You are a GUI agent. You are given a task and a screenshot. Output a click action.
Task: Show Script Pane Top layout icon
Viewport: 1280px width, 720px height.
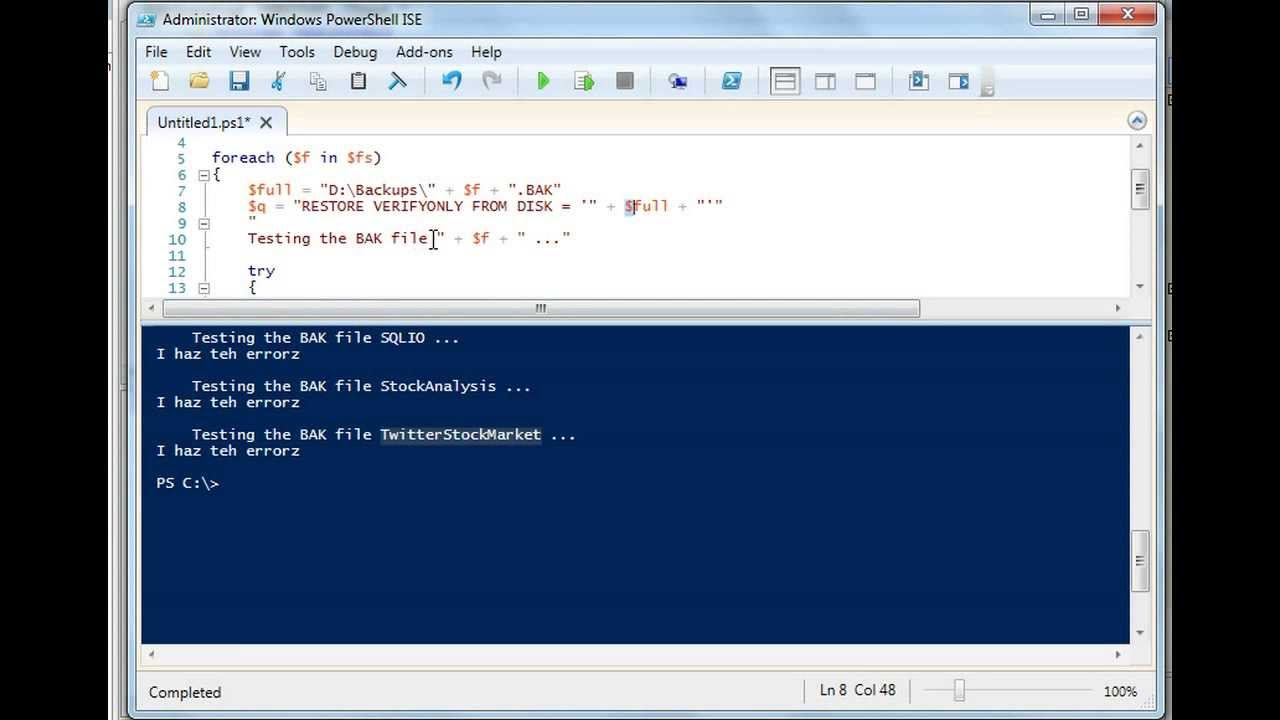[785, 81]
